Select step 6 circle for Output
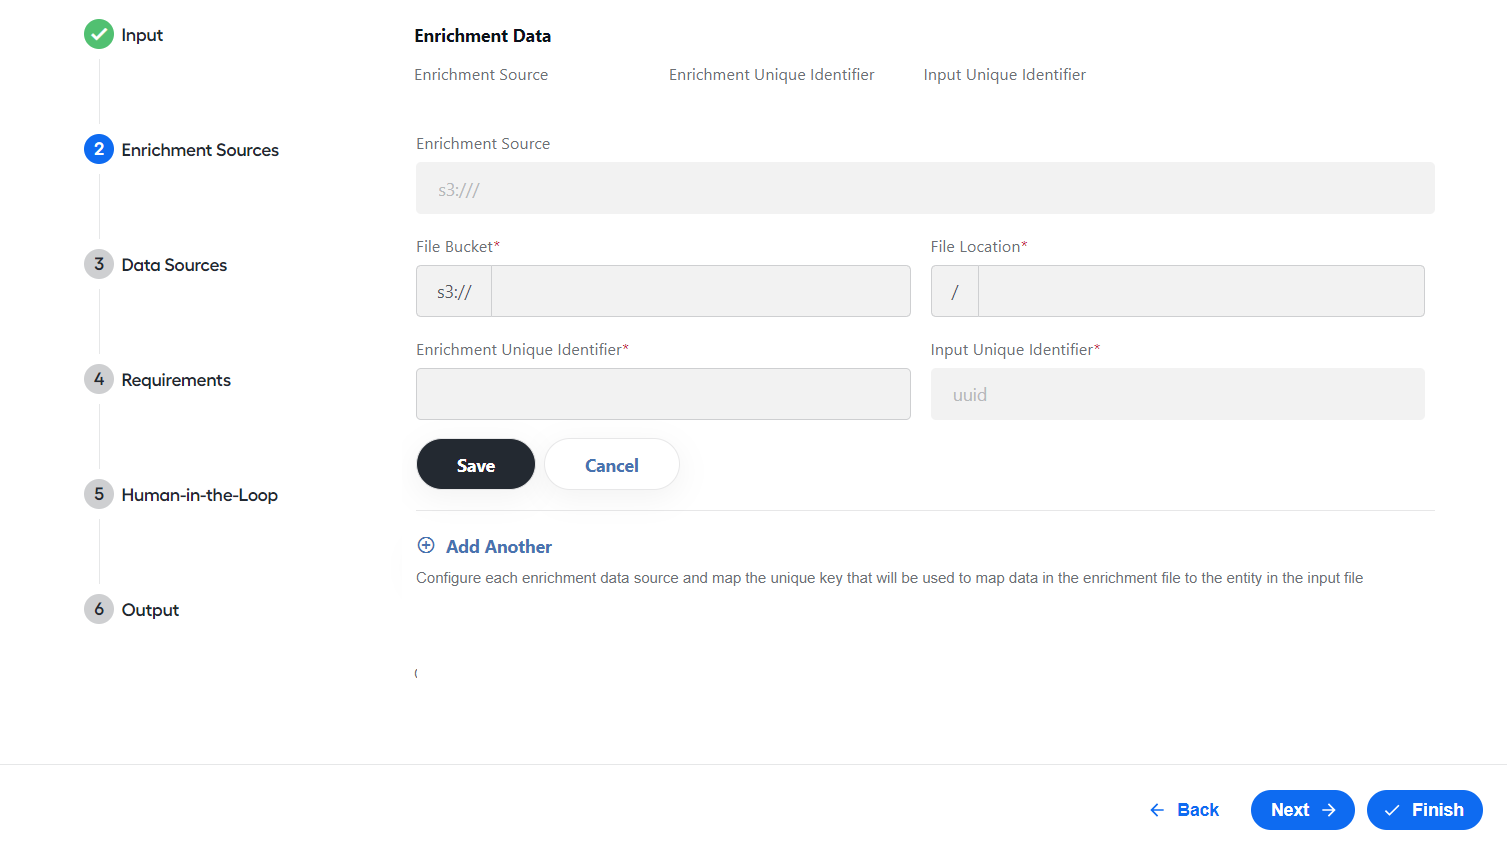This screenshot has height=853, width=1507. click(x=99, y=609)
